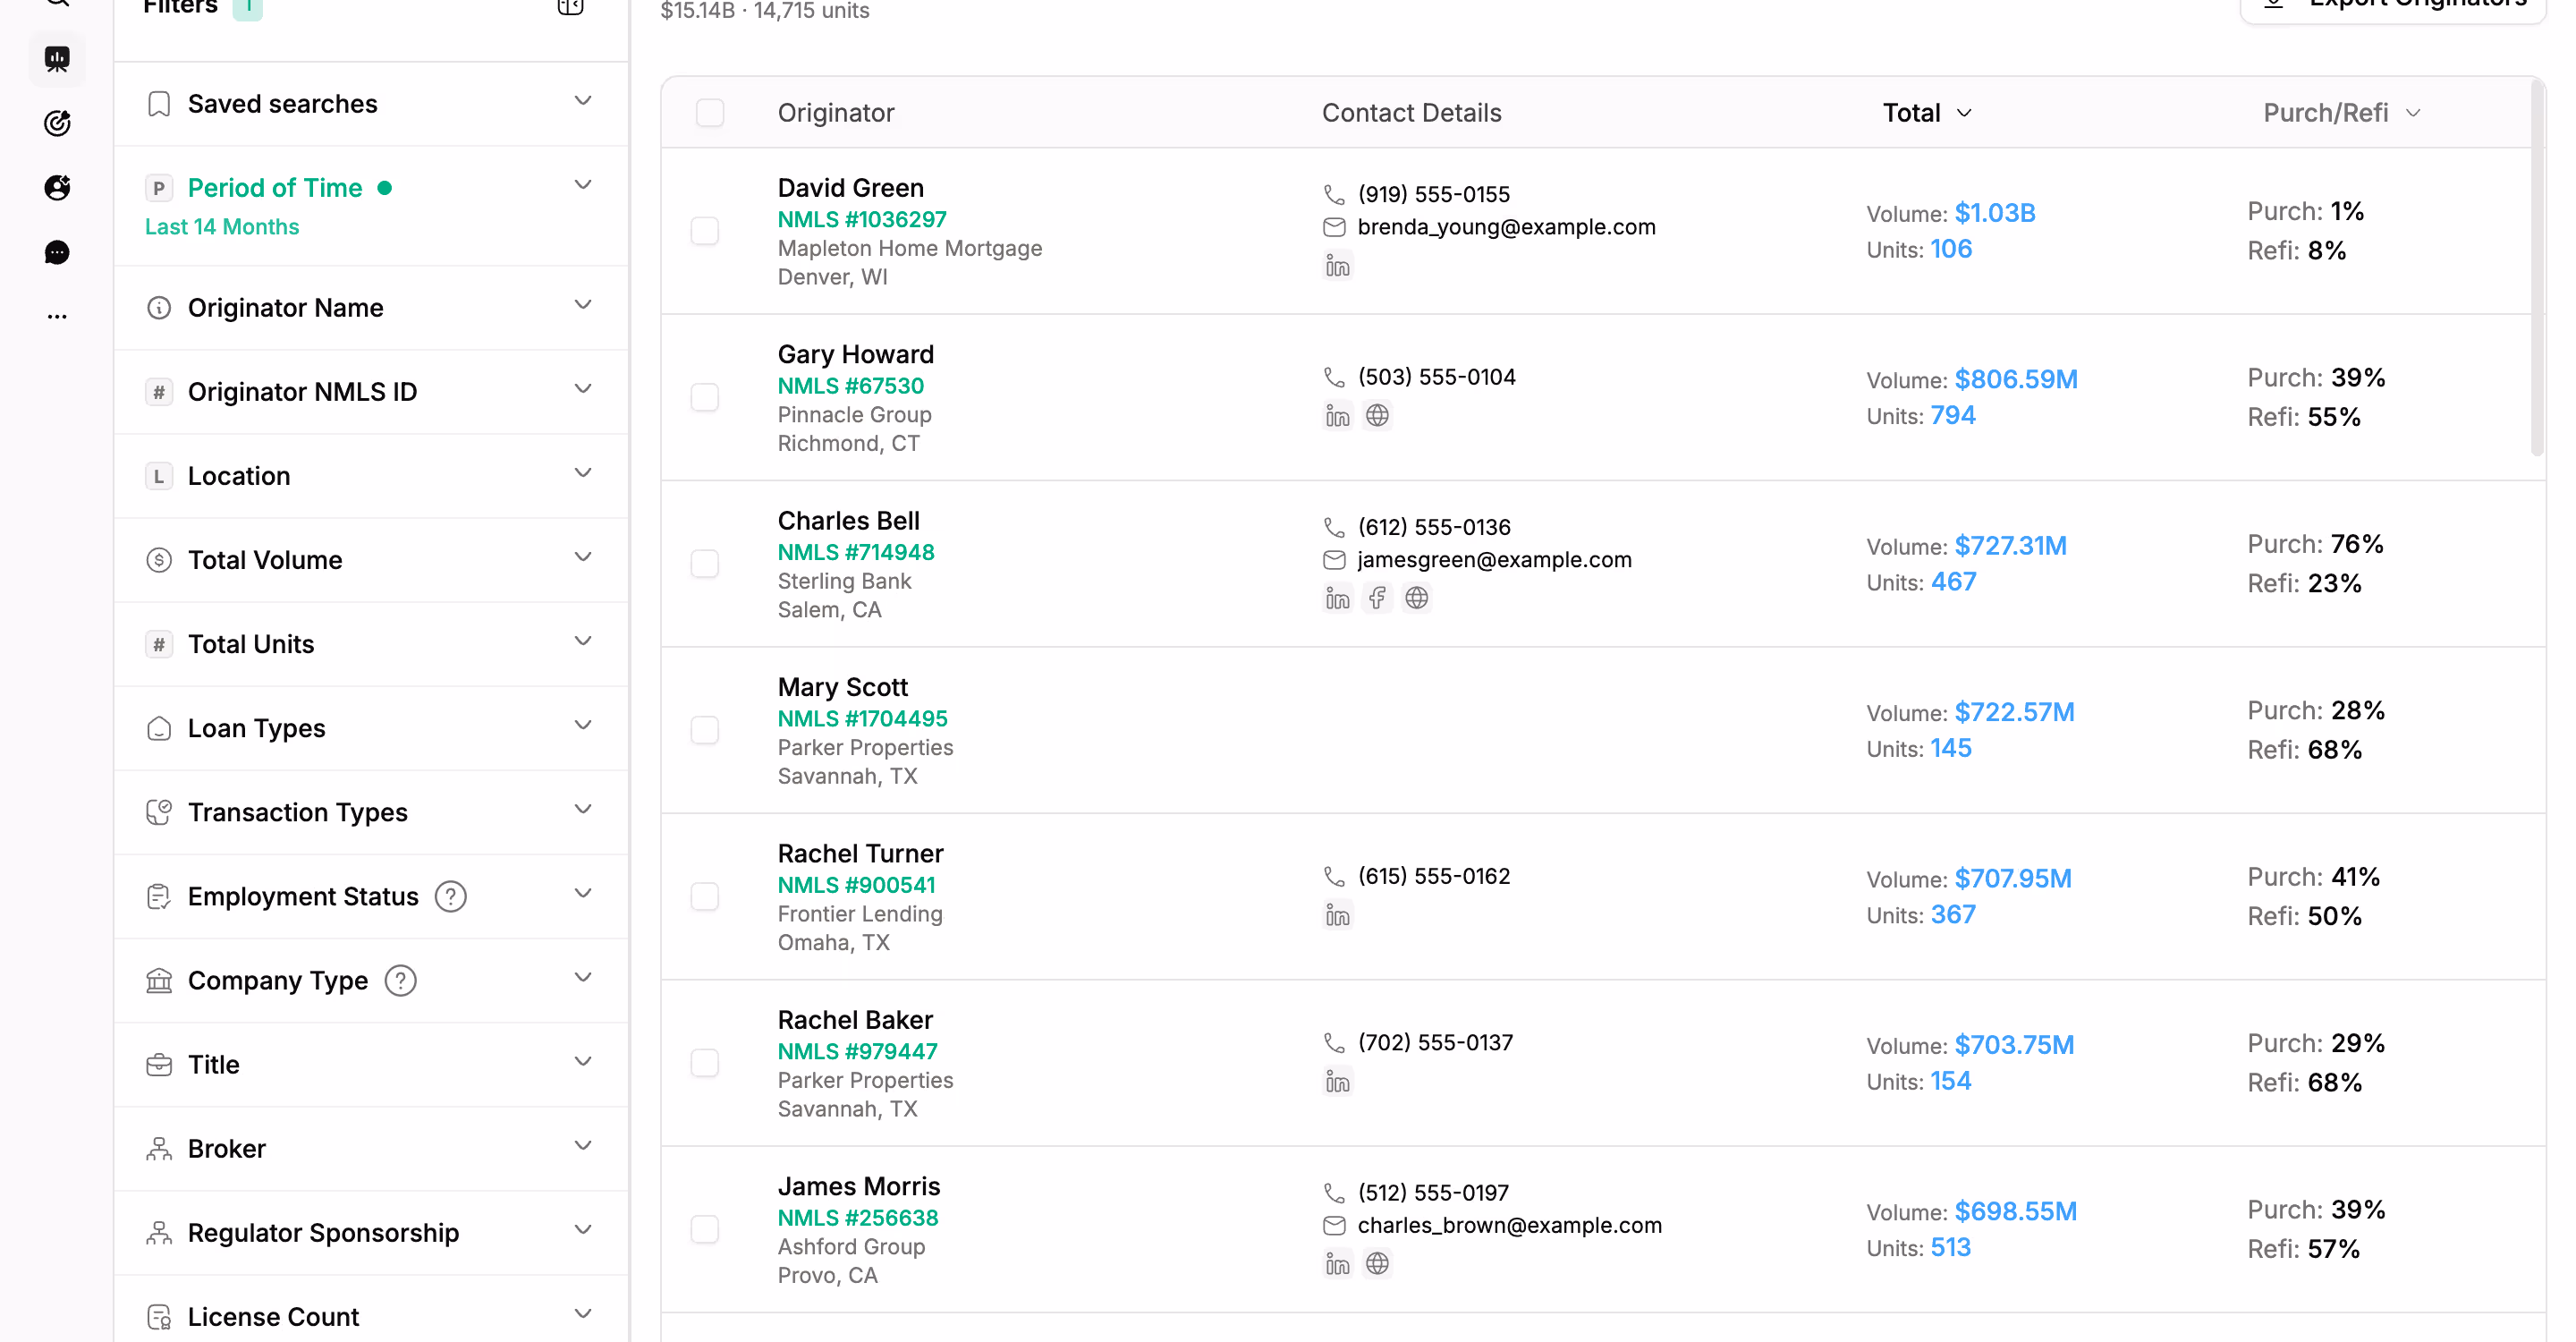
Task: Check the David Green row checkbox
Action: [x=705, y=231]
